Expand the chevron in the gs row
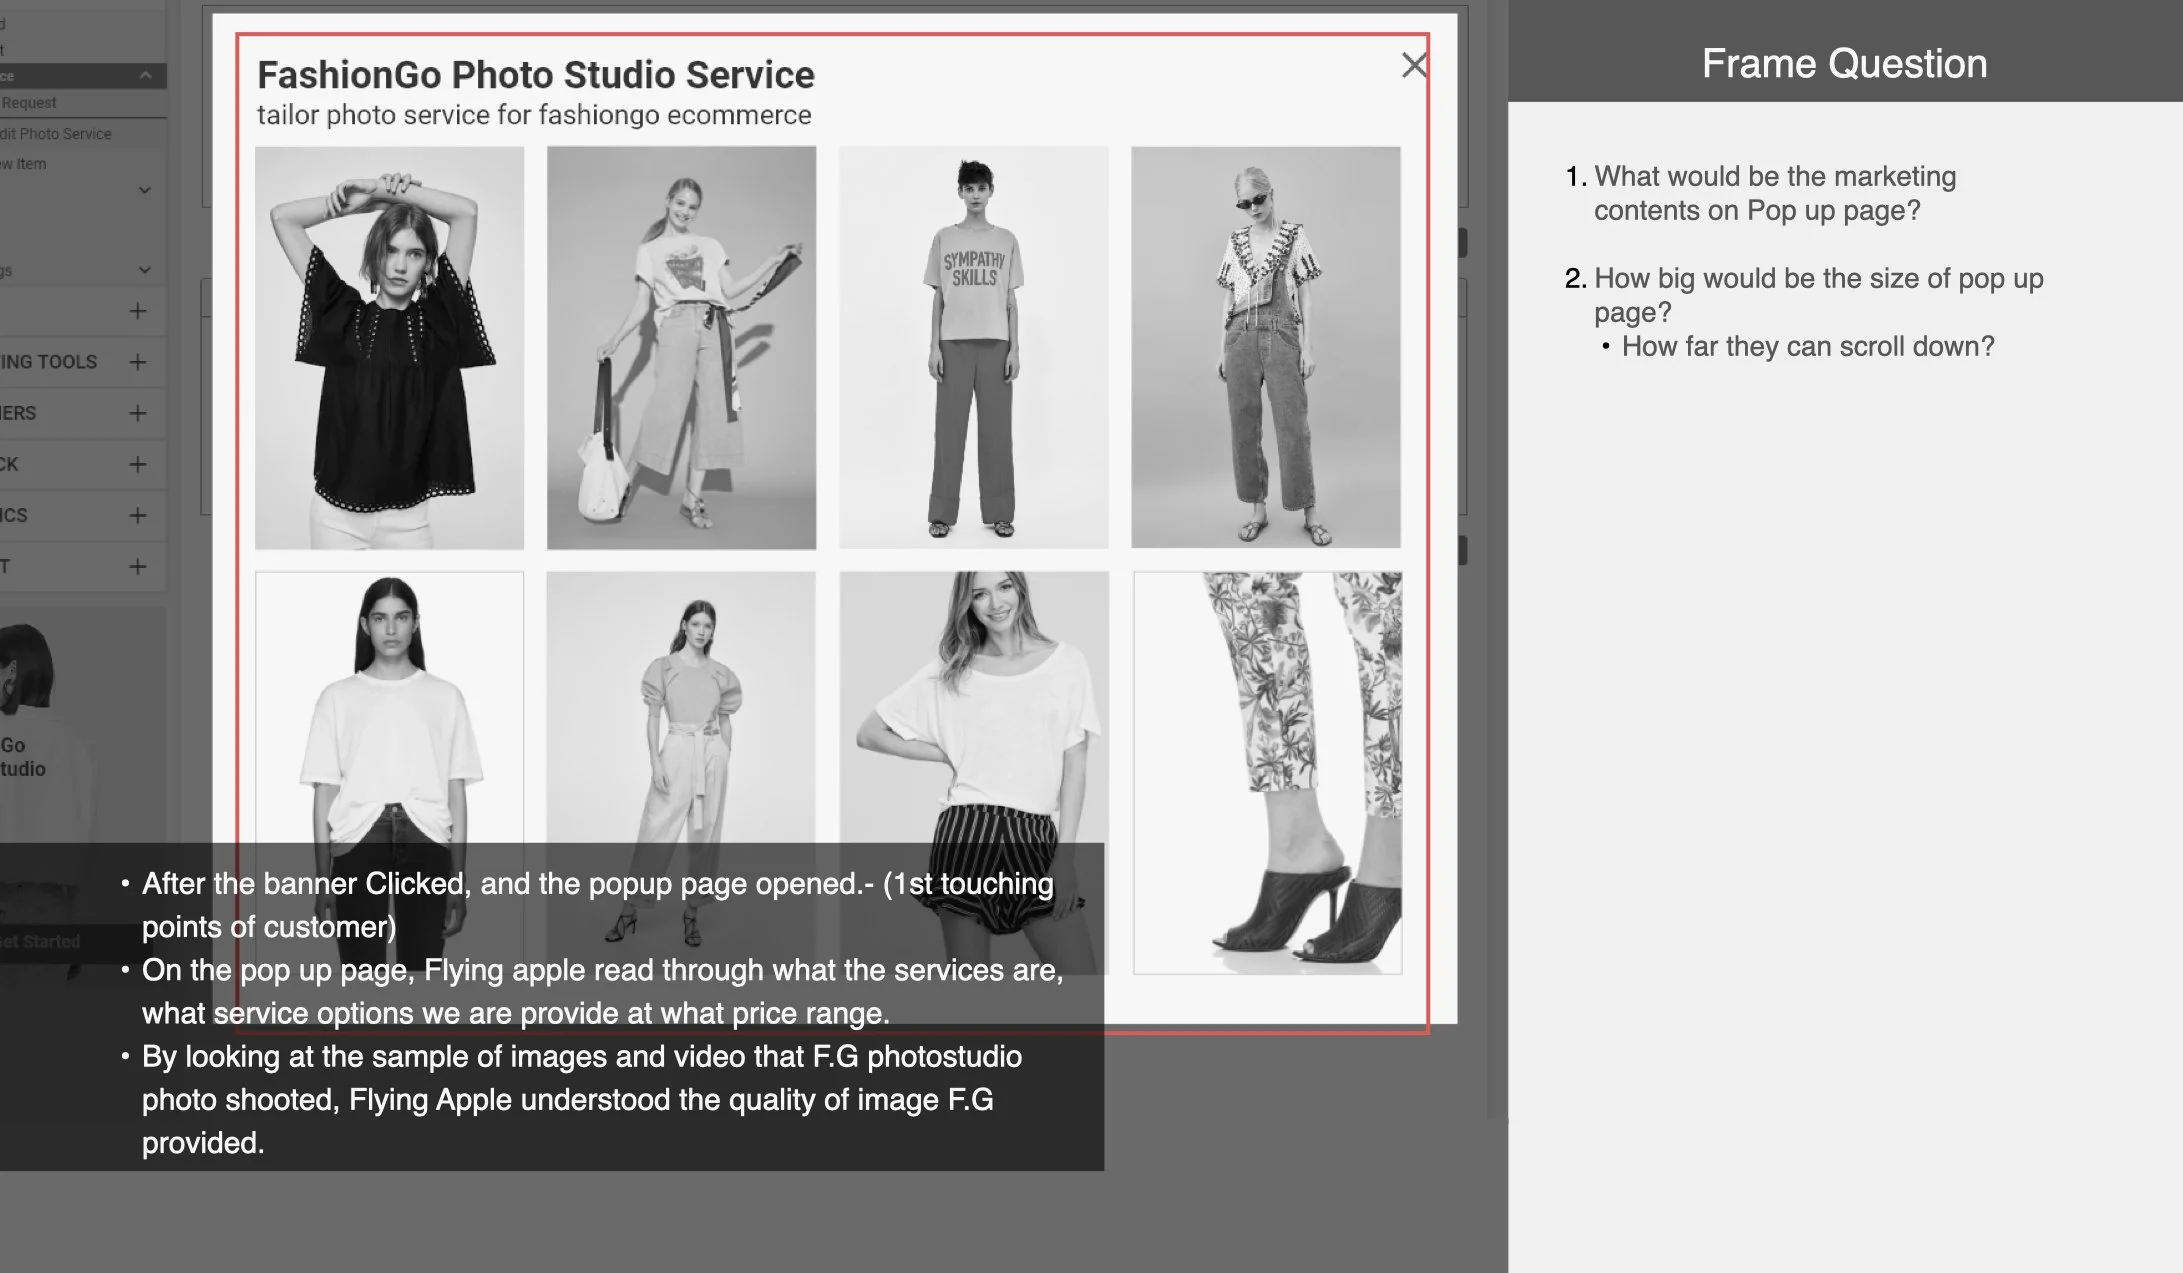Image resolution: width=2183 pixels, height=1273 pixels. [x=145, y=270]
